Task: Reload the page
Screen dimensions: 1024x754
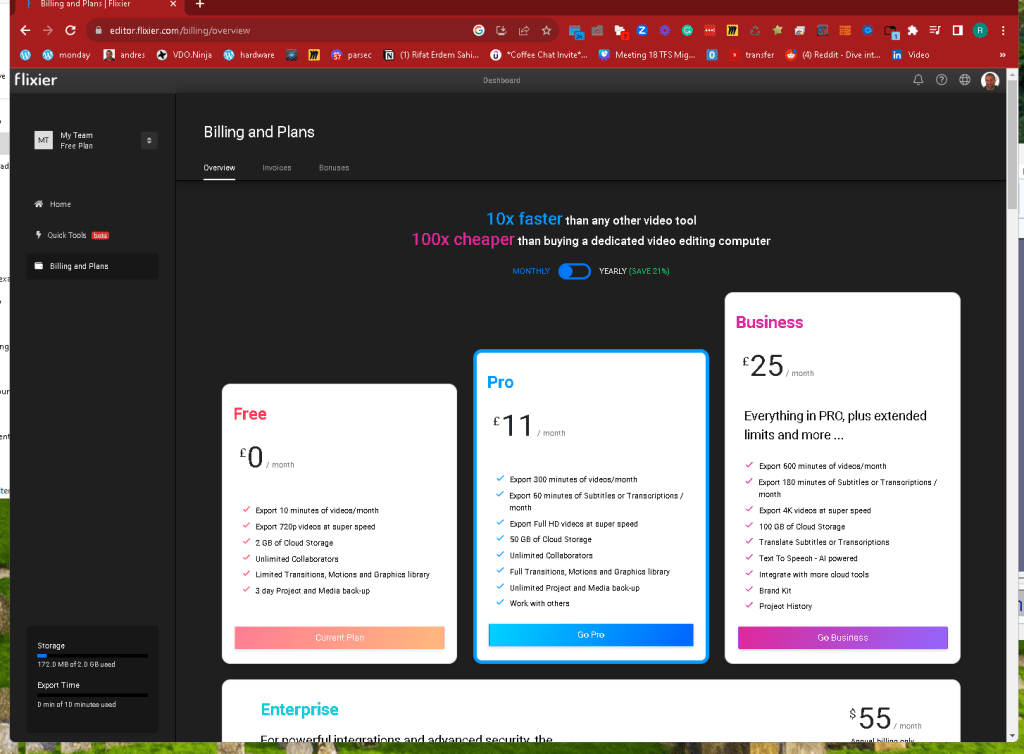Action: tap(71, 30)
